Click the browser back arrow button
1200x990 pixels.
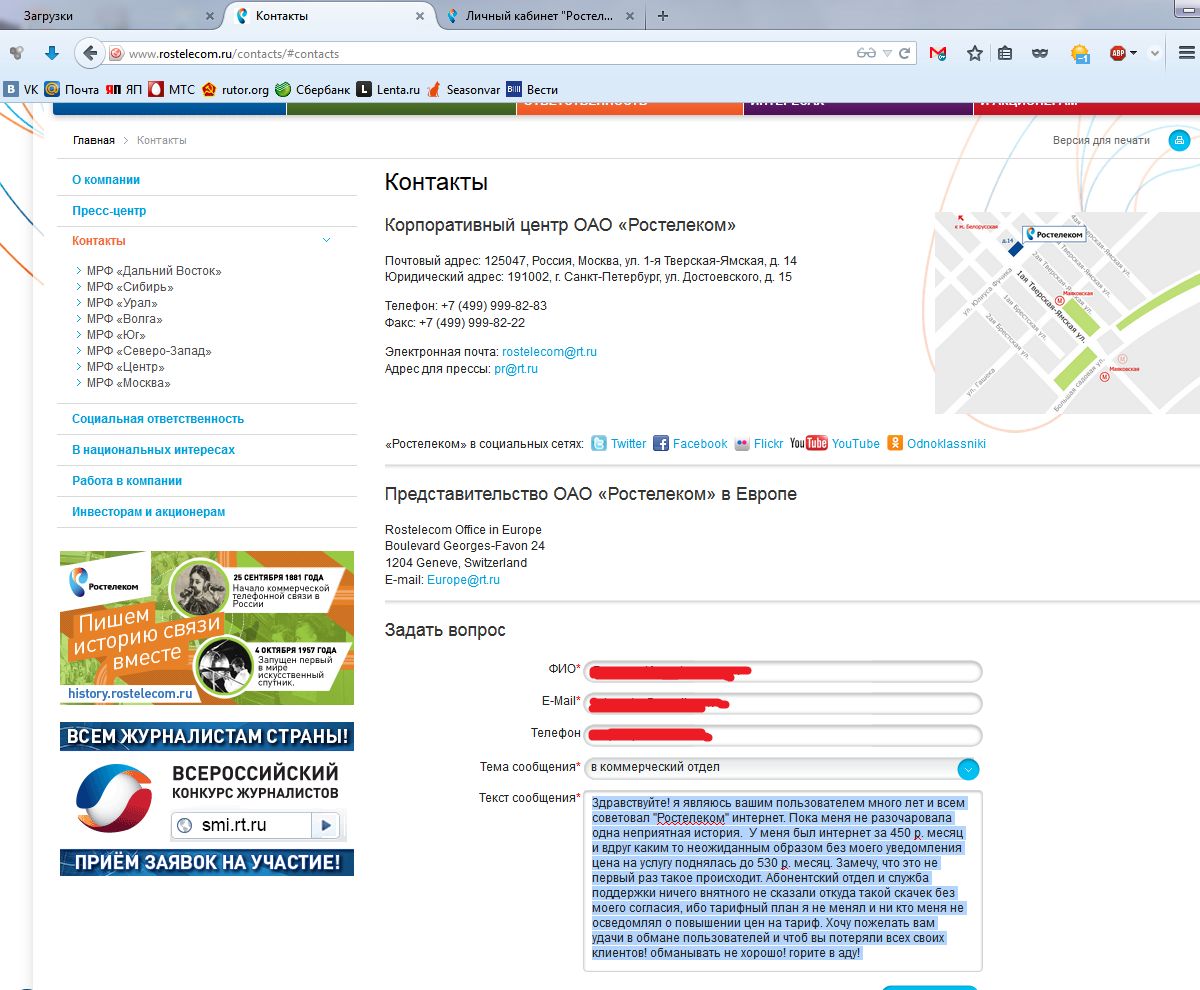(90, 53)
